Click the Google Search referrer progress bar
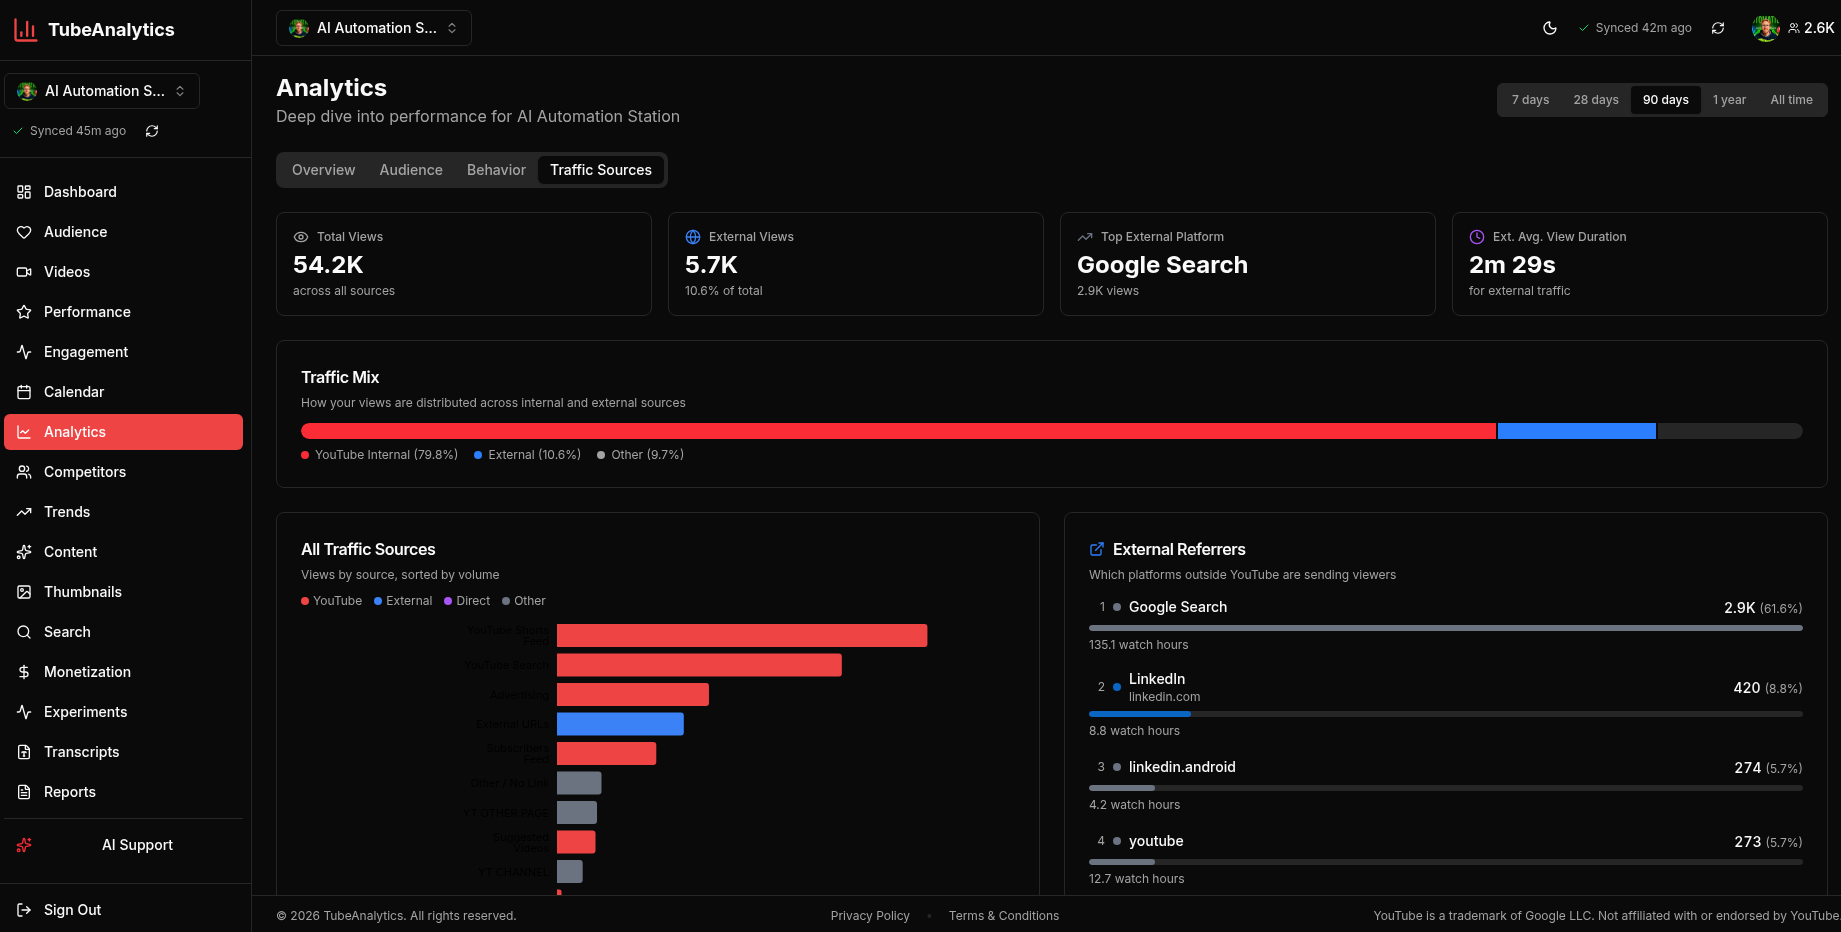The width and height of the screenshot is (1841, 932). coord(1444,628)
